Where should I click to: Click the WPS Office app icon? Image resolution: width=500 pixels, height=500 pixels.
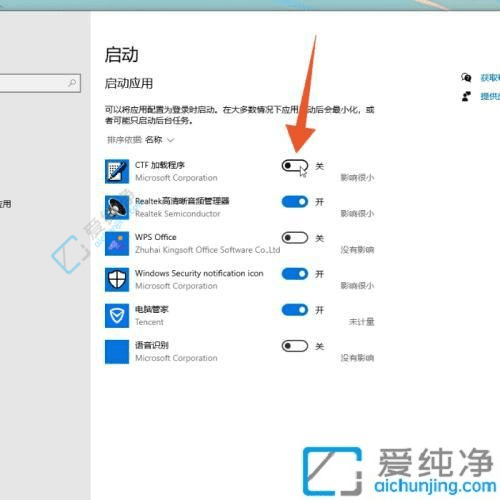(x=117, y=243)
